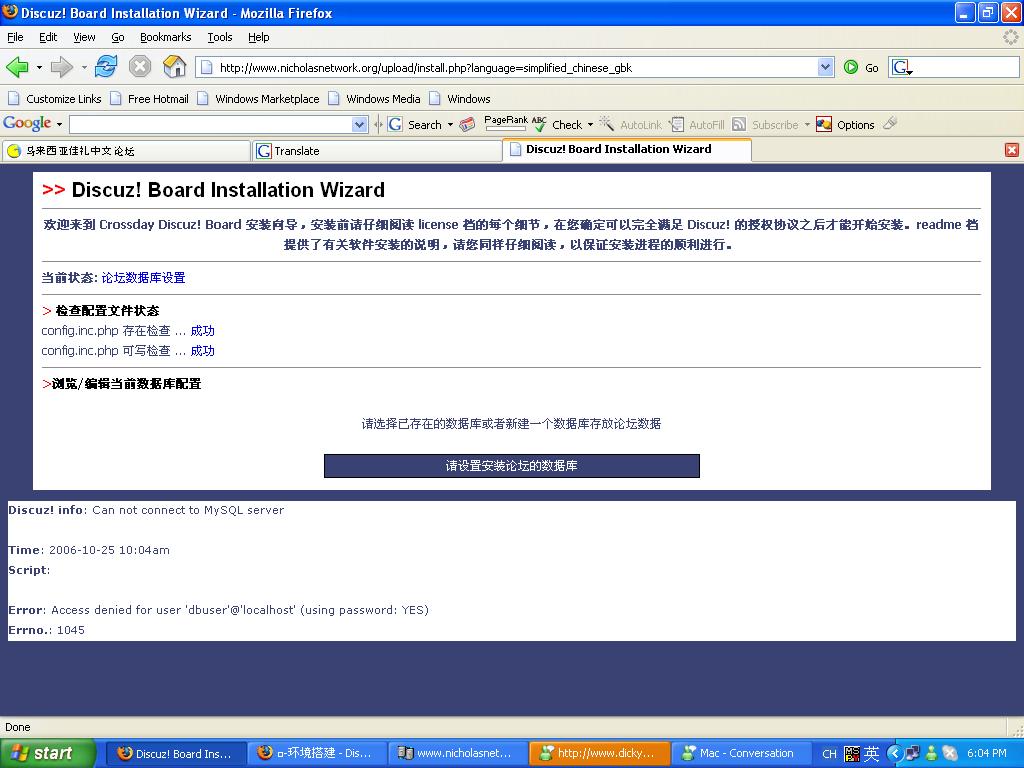Viewport: 1024px width, 768px height.
Task: Click the Subscribe feed button
Action: point(765,124)
